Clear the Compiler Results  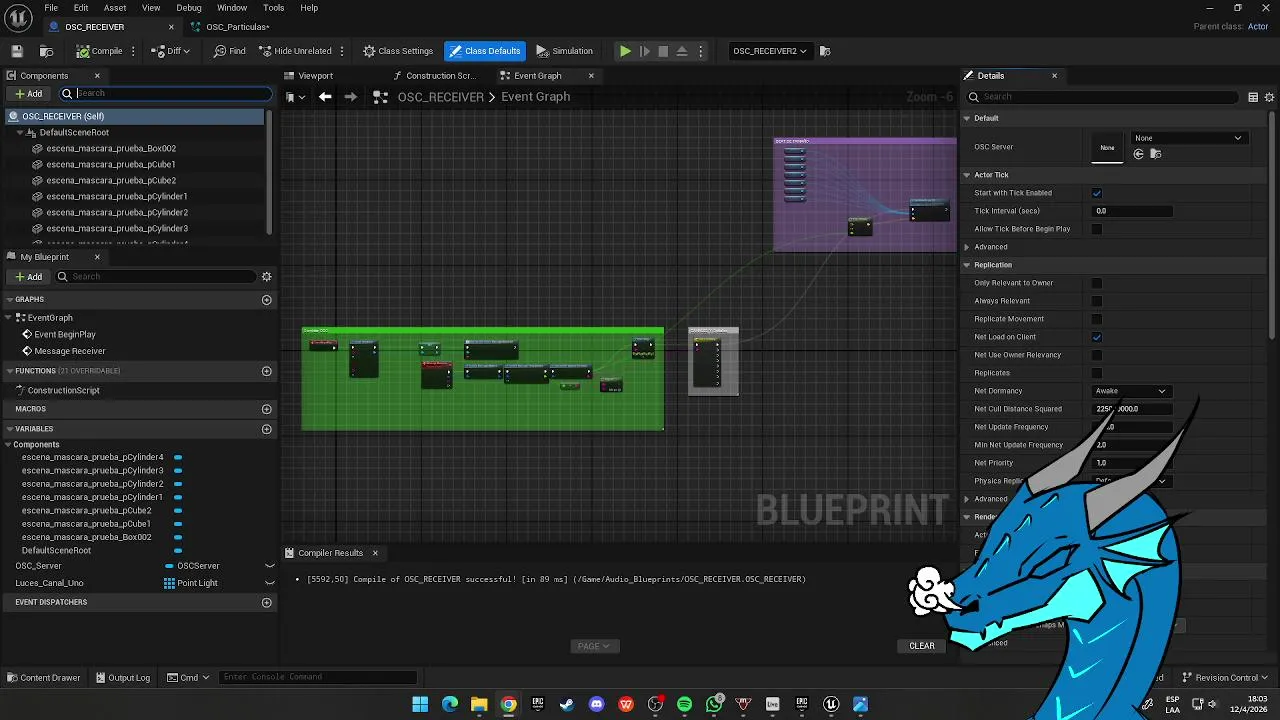pos(922,646)
